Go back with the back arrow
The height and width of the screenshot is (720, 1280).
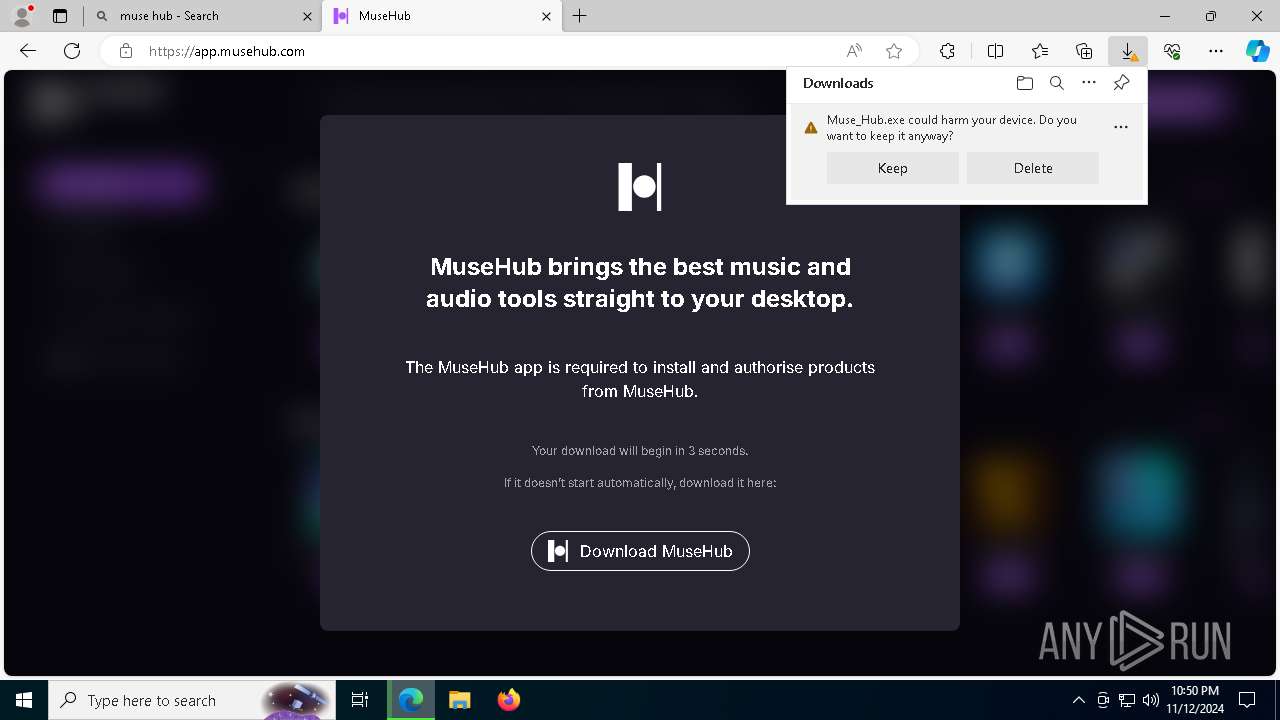(x=28, y=51)
